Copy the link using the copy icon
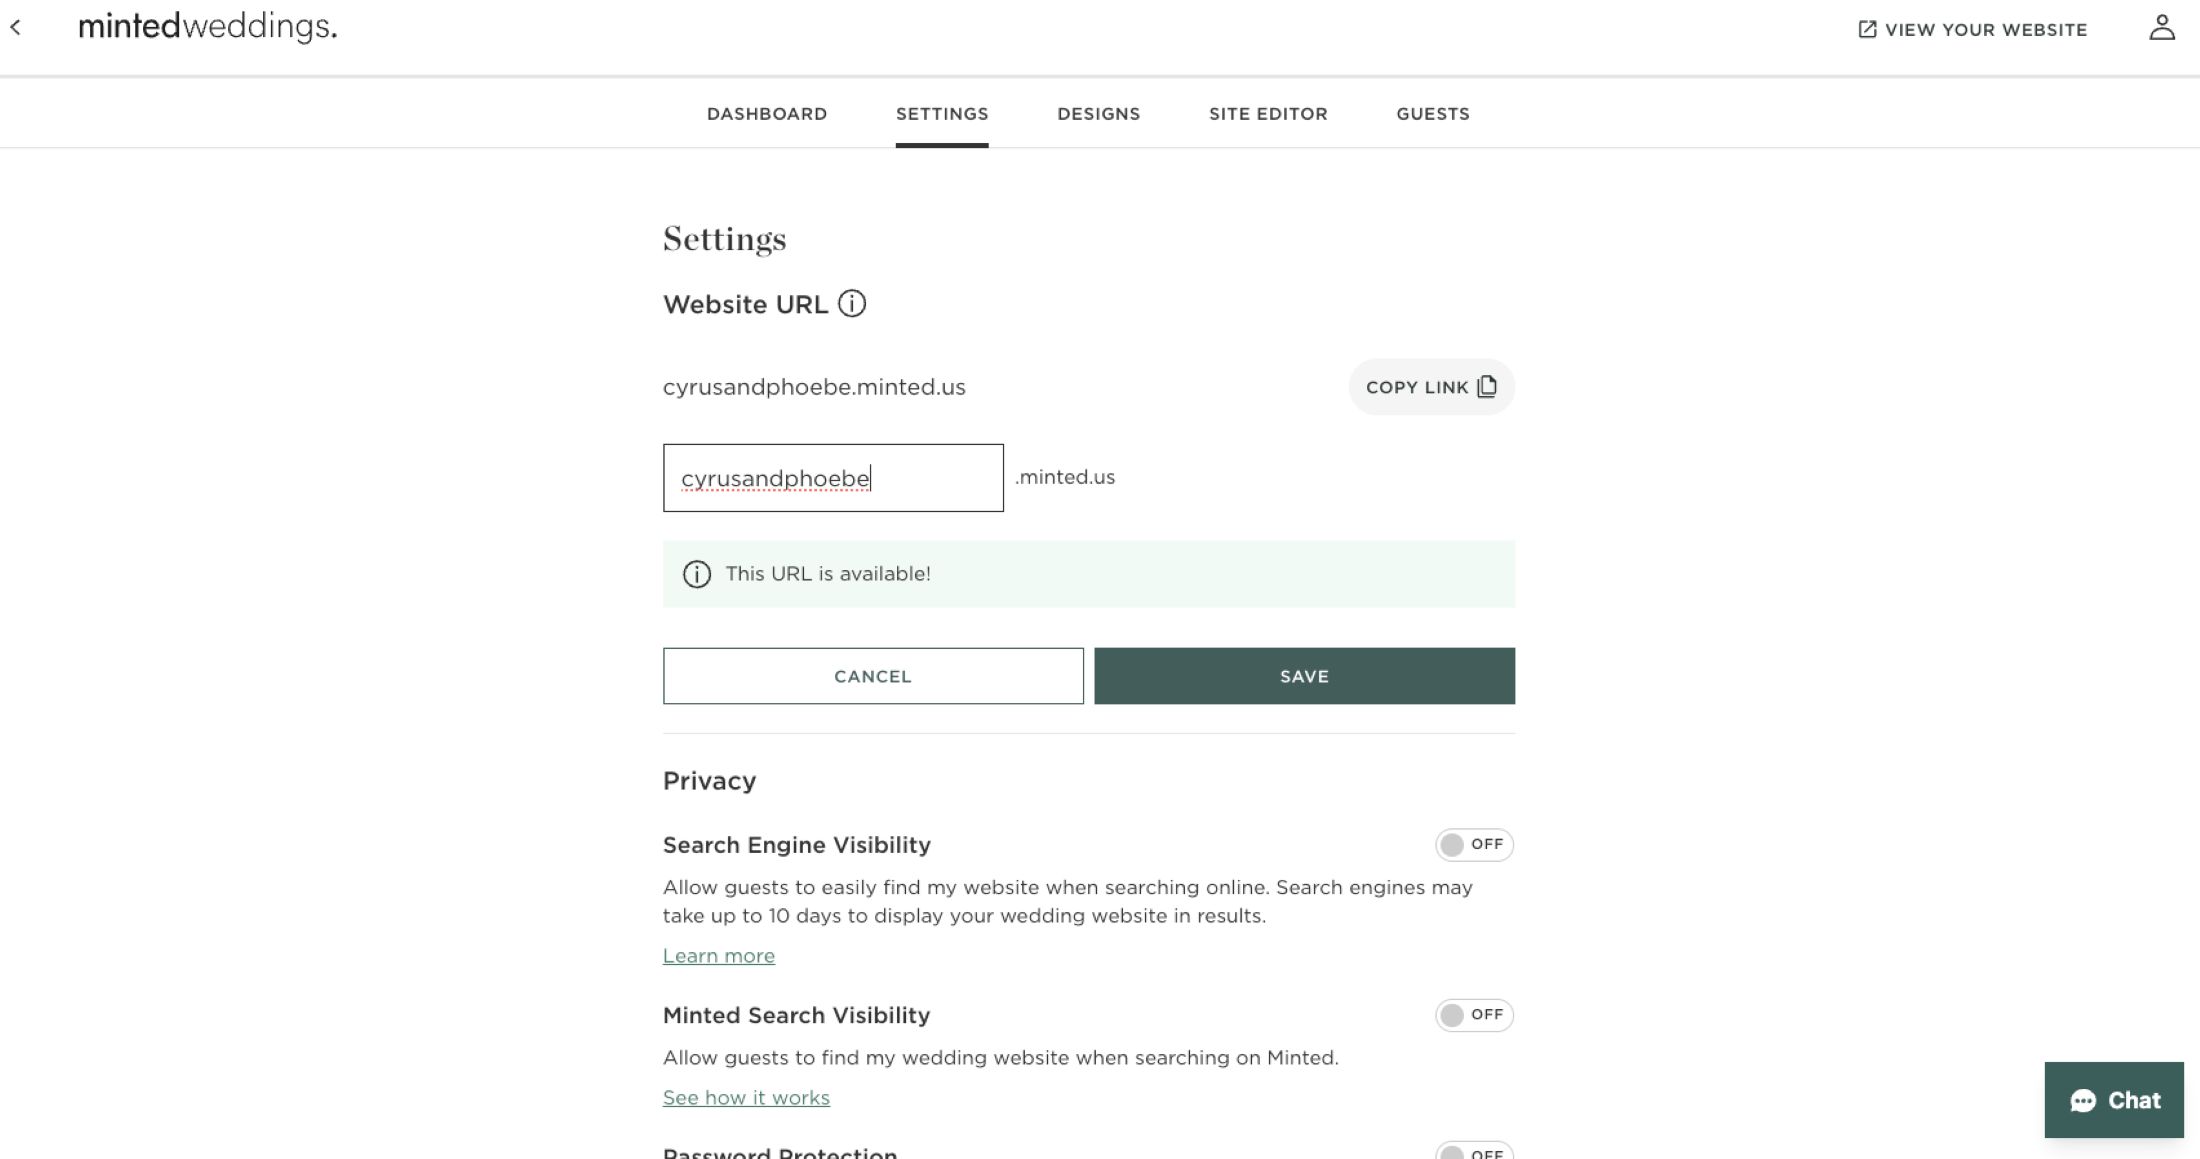This screenshot has height=1159, width=2200. [x=1487, y=386]
